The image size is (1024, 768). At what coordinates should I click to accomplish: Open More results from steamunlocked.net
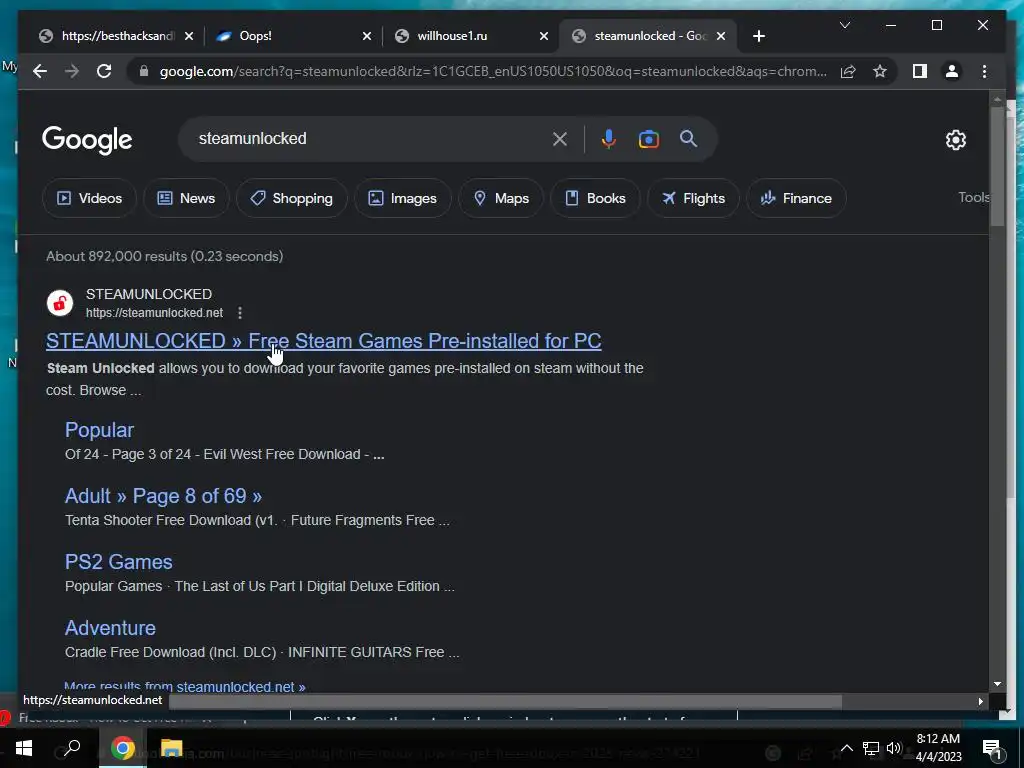pos(185,686)
